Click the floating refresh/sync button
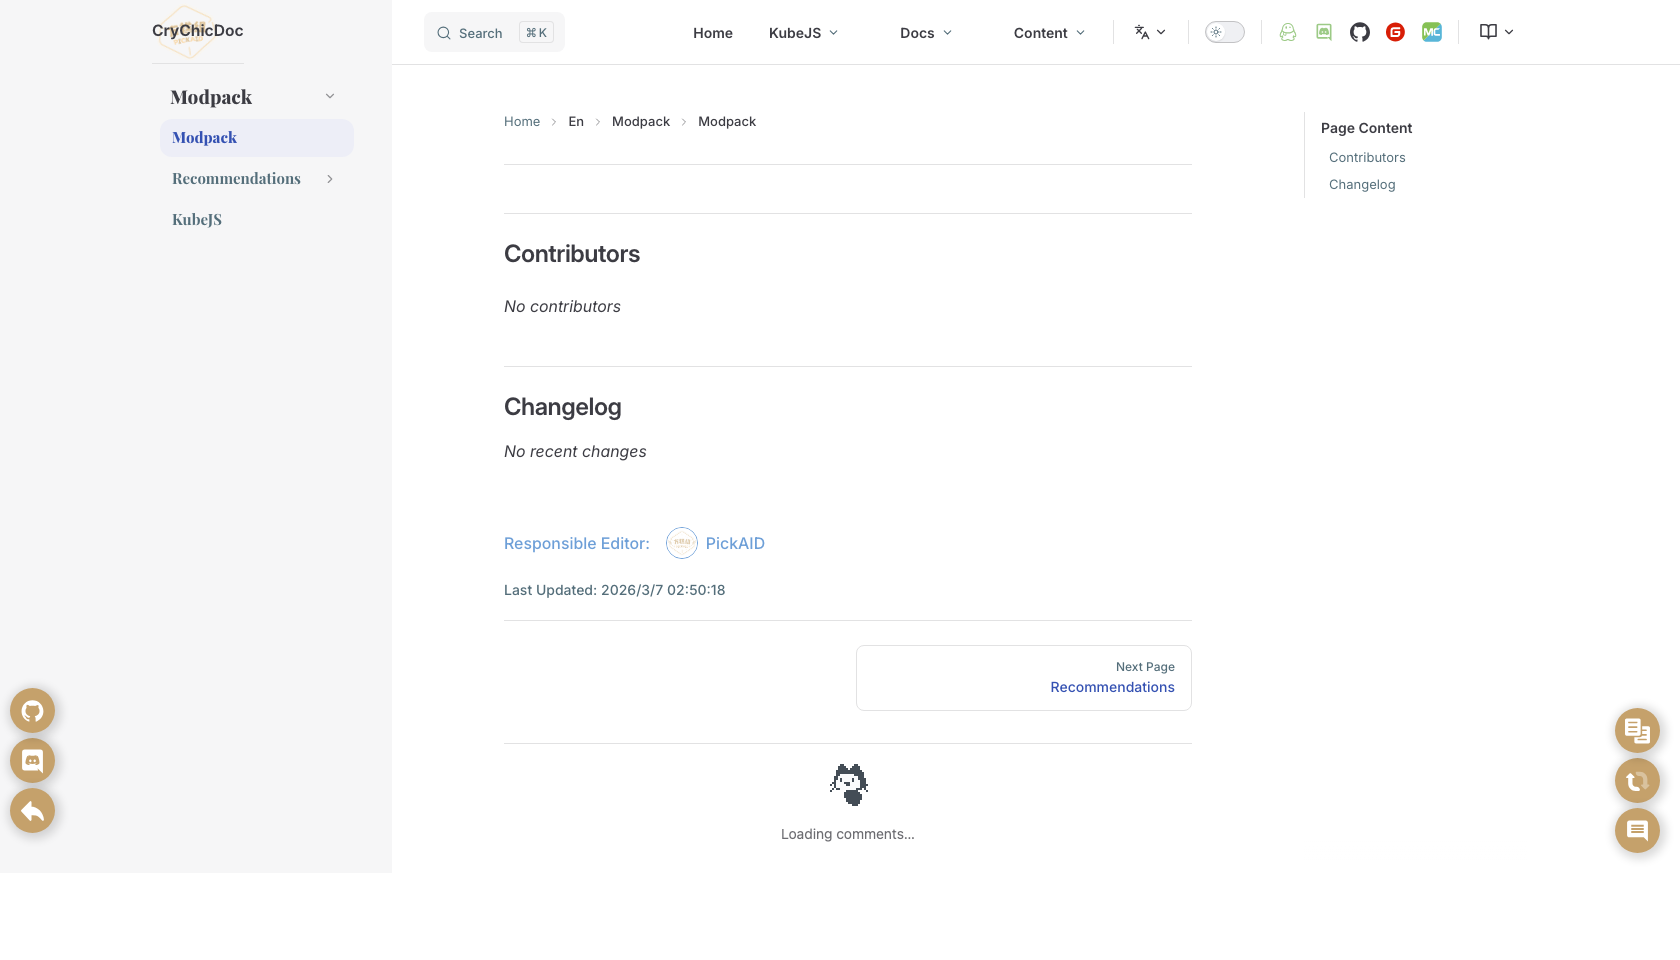1680x960 pixels. click(x=1637, y=780)
